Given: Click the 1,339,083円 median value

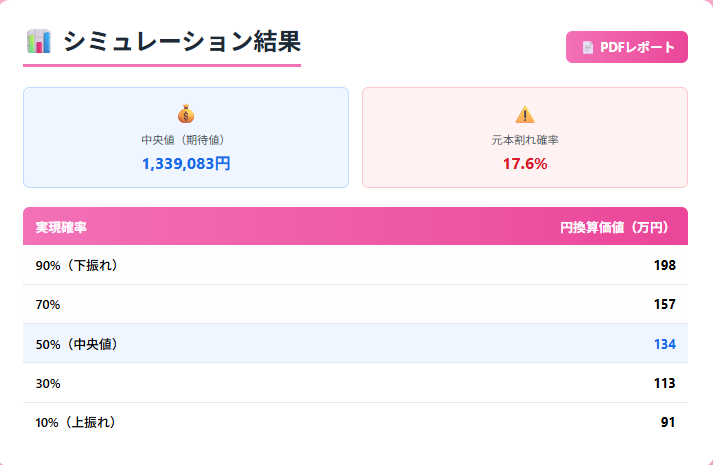Looking at the screenshot, I should point(186,163).
